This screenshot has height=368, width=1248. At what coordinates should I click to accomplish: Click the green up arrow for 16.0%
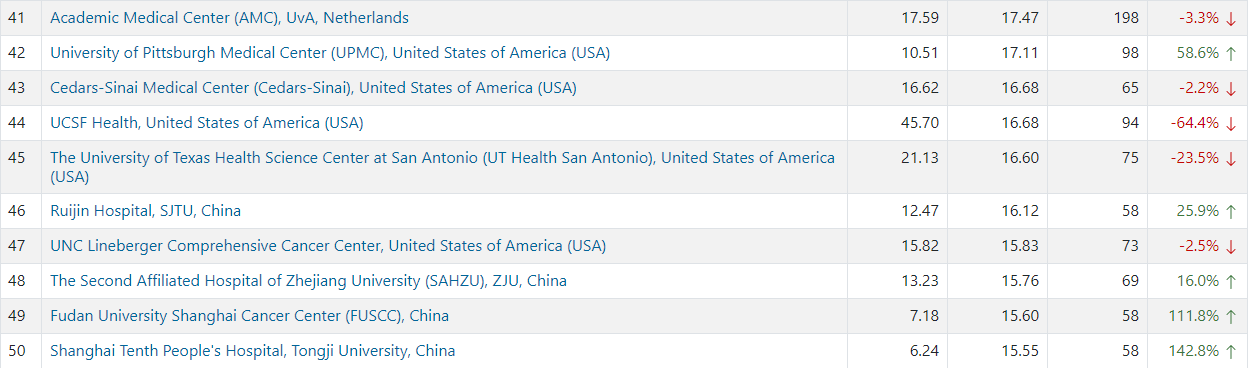1231,281
